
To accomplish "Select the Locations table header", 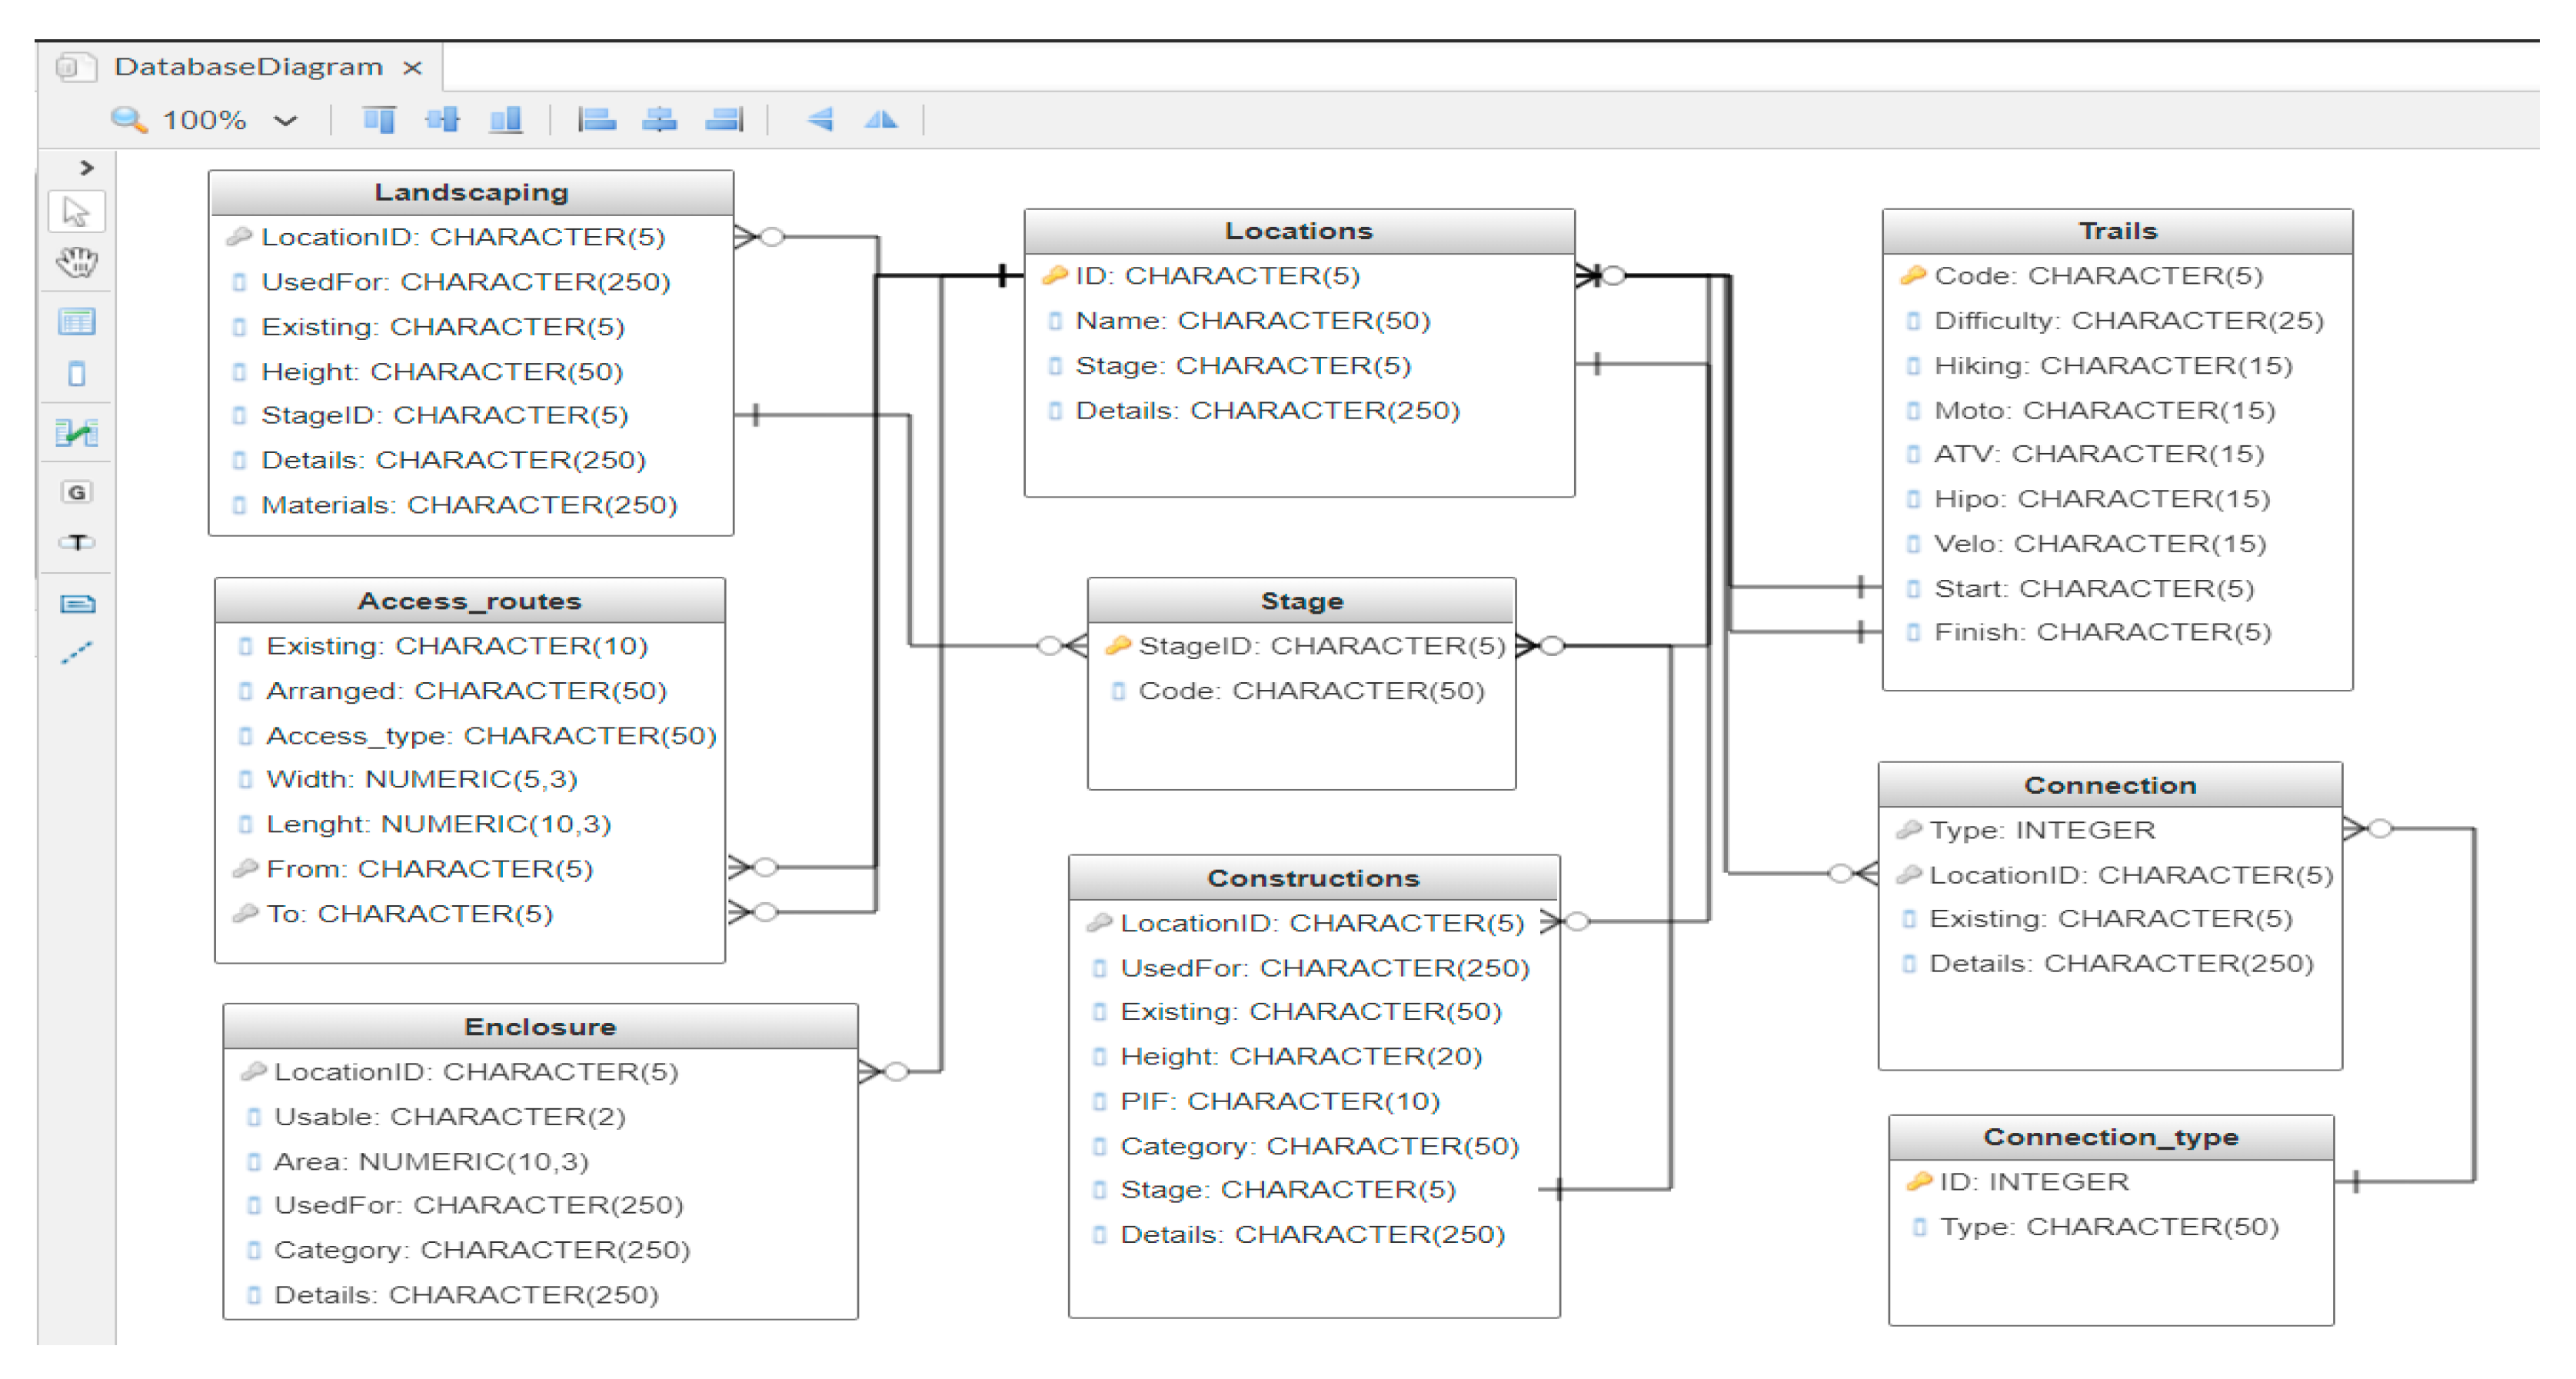I will click(1298, 231).
